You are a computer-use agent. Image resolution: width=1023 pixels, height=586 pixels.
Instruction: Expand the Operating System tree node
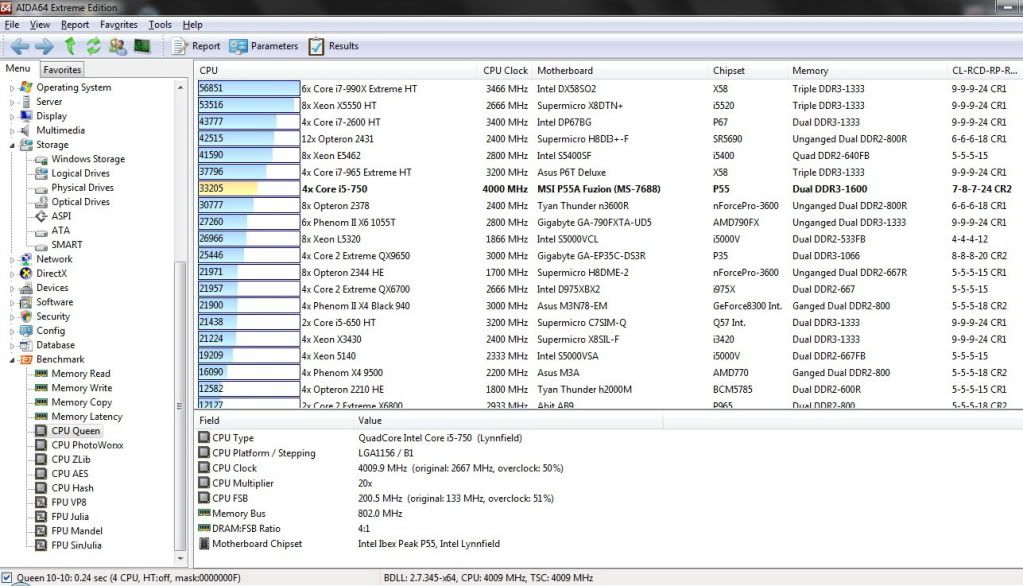pyautogui.click(x=12, y=87)
